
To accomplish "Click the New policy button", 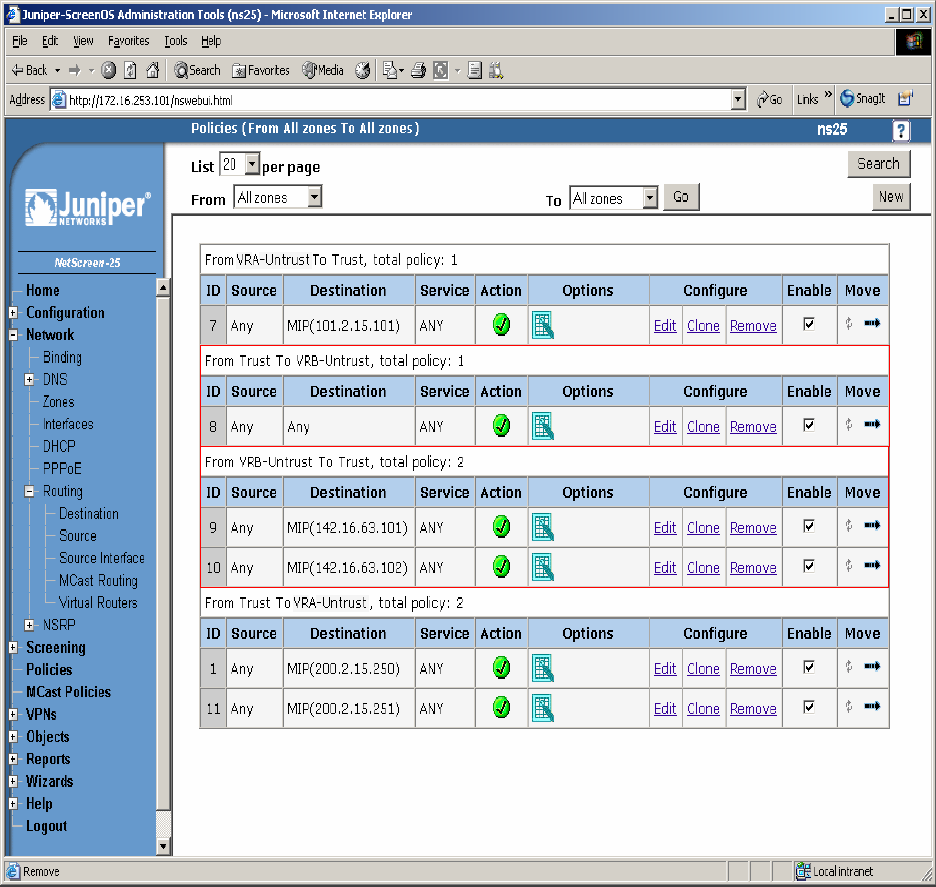I will pos(891,197).
